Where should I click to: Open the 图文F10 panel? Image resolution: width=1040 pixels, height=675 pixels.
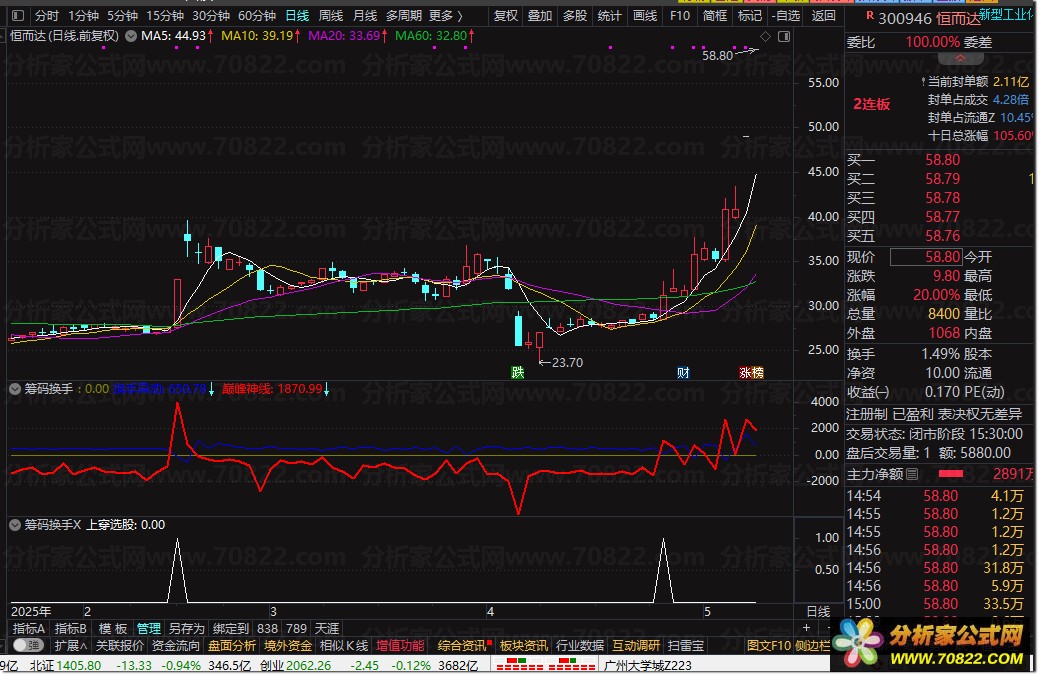[x=769, y=646]
